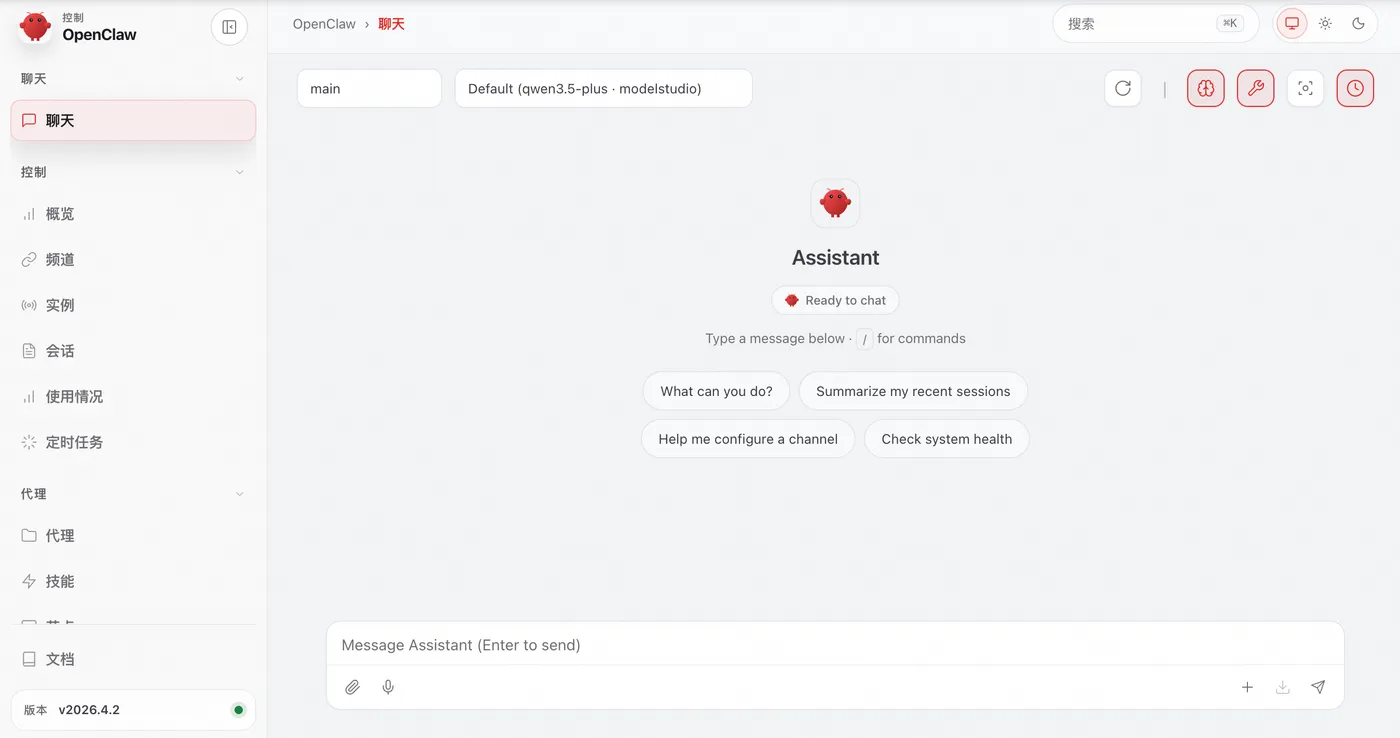Send the message with the paper plane icon
1400x738 pixels.
1318,688
